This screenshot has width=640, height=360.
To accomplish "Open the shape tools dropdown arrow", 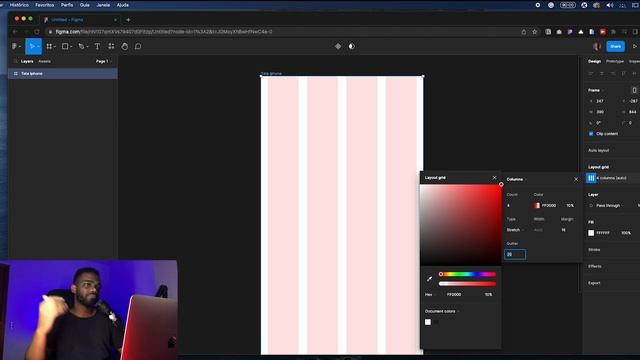I will (71, 47).
